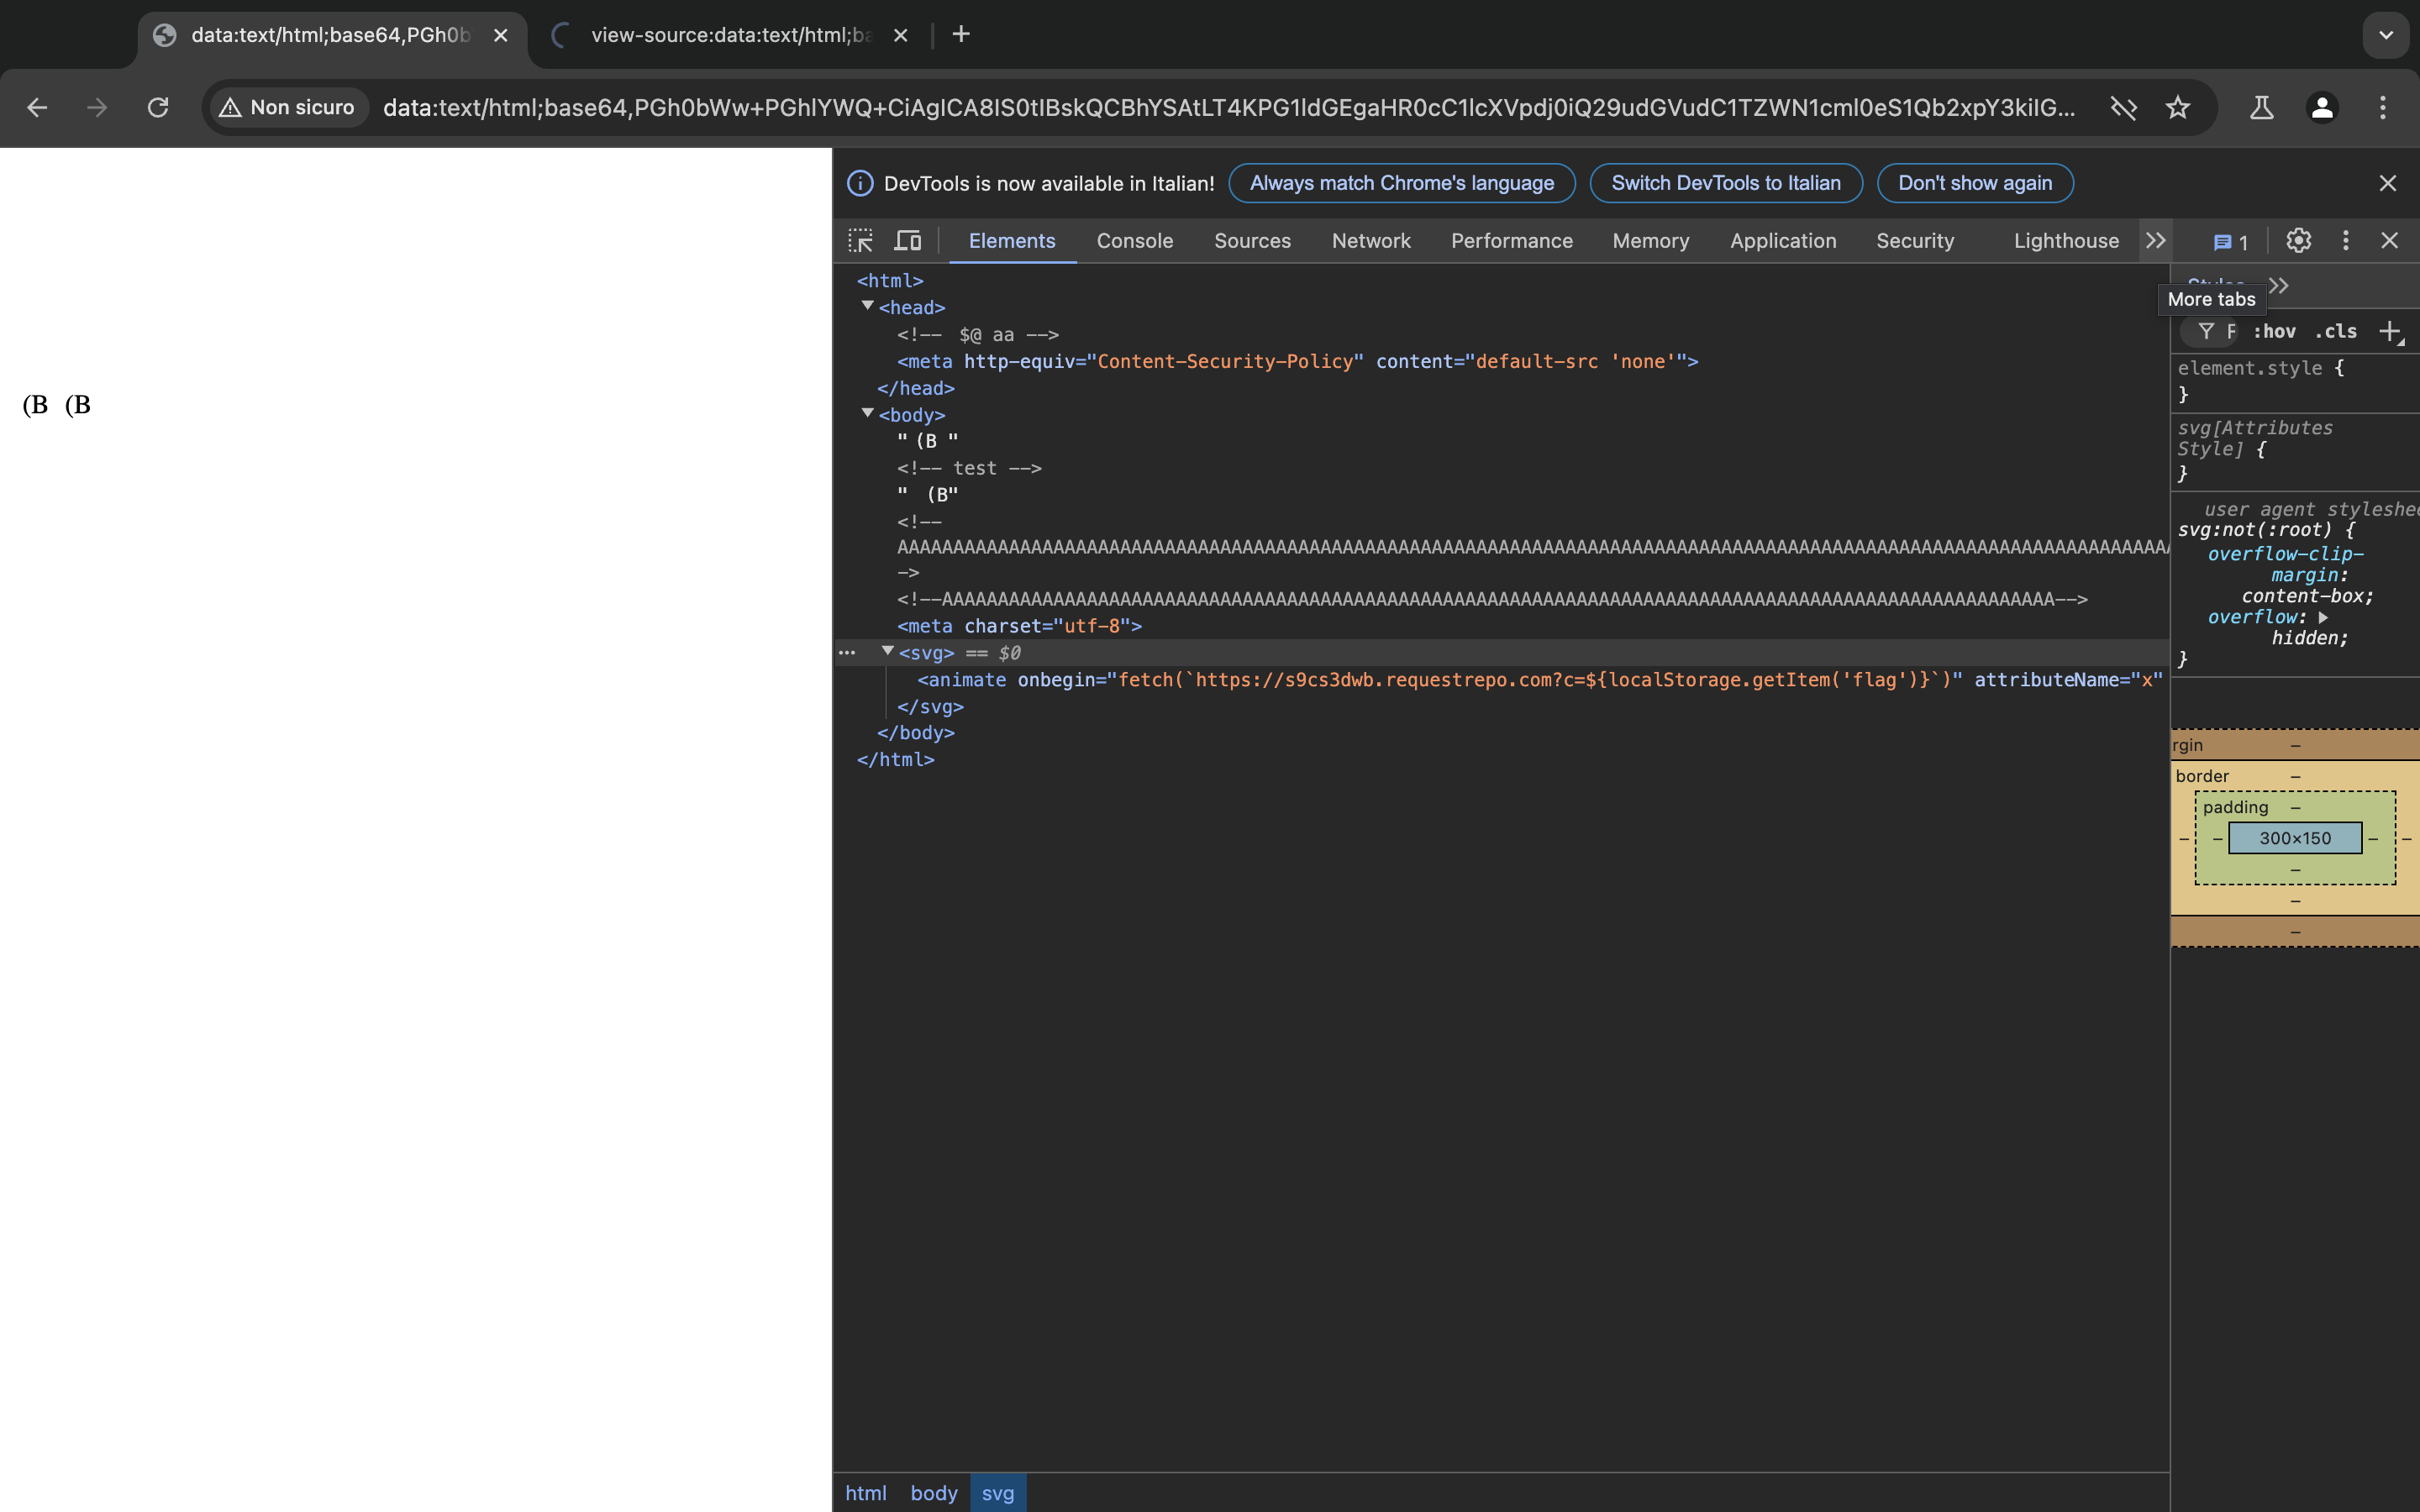2420x1512 pixels.
Task: Open the DevTools customize three-dot menu
Action: point(2345,240)
